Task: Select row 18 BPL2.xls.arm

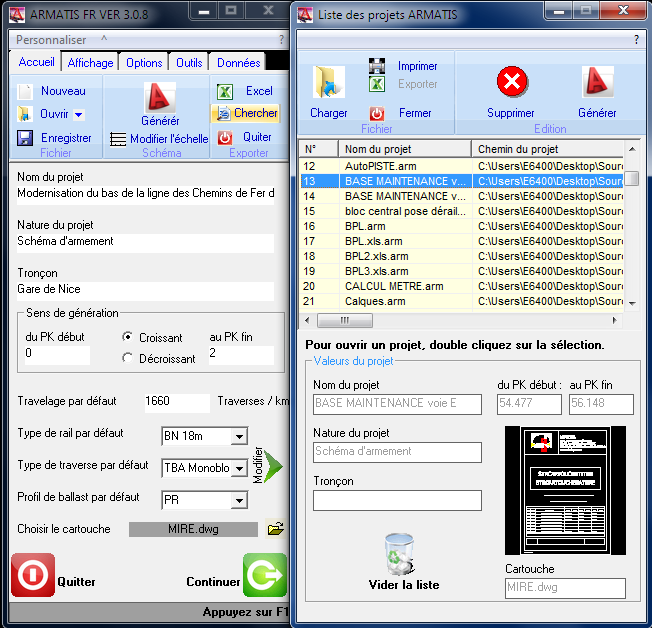Action: [462, 256]
